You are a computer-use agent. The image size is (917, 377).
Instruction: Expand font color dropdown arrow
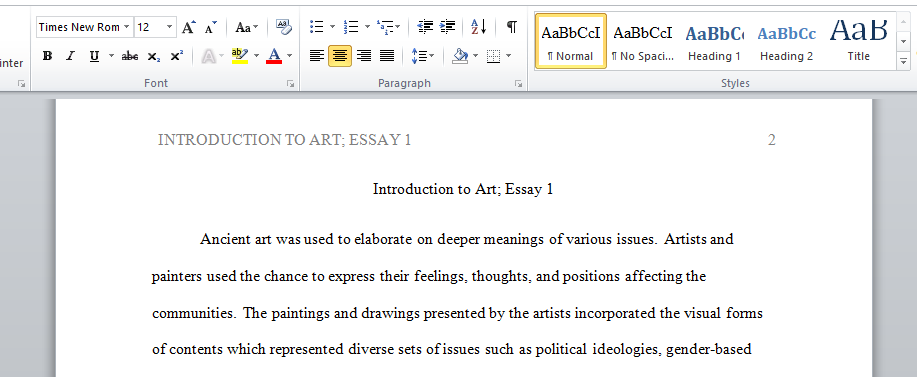click(289, 56)
